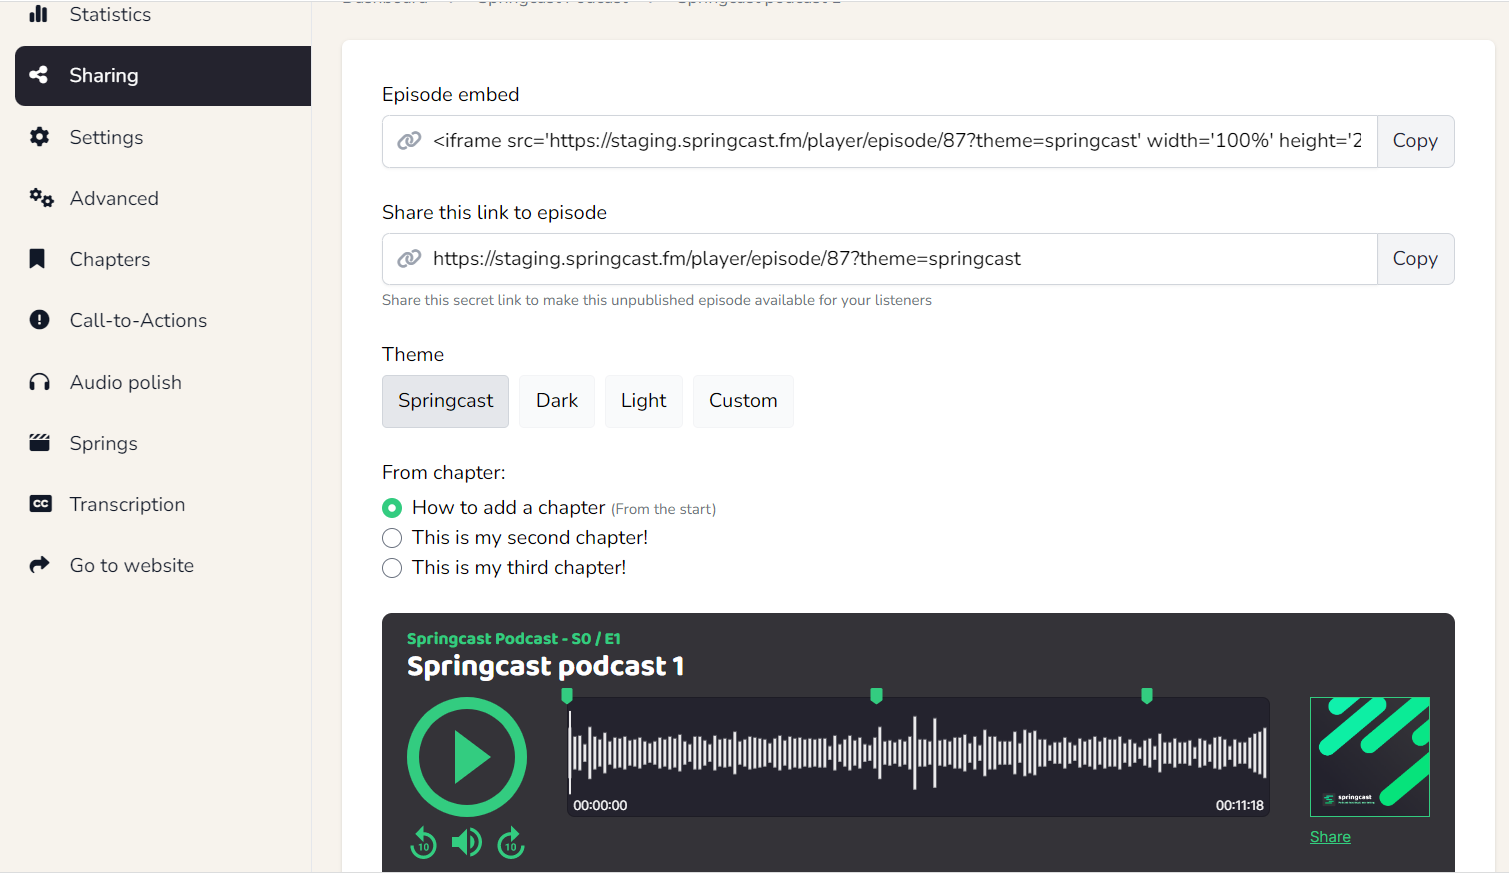Click the Share link under cover art
This screenshot has width=1509, height=873.
tap(1330, 837)
